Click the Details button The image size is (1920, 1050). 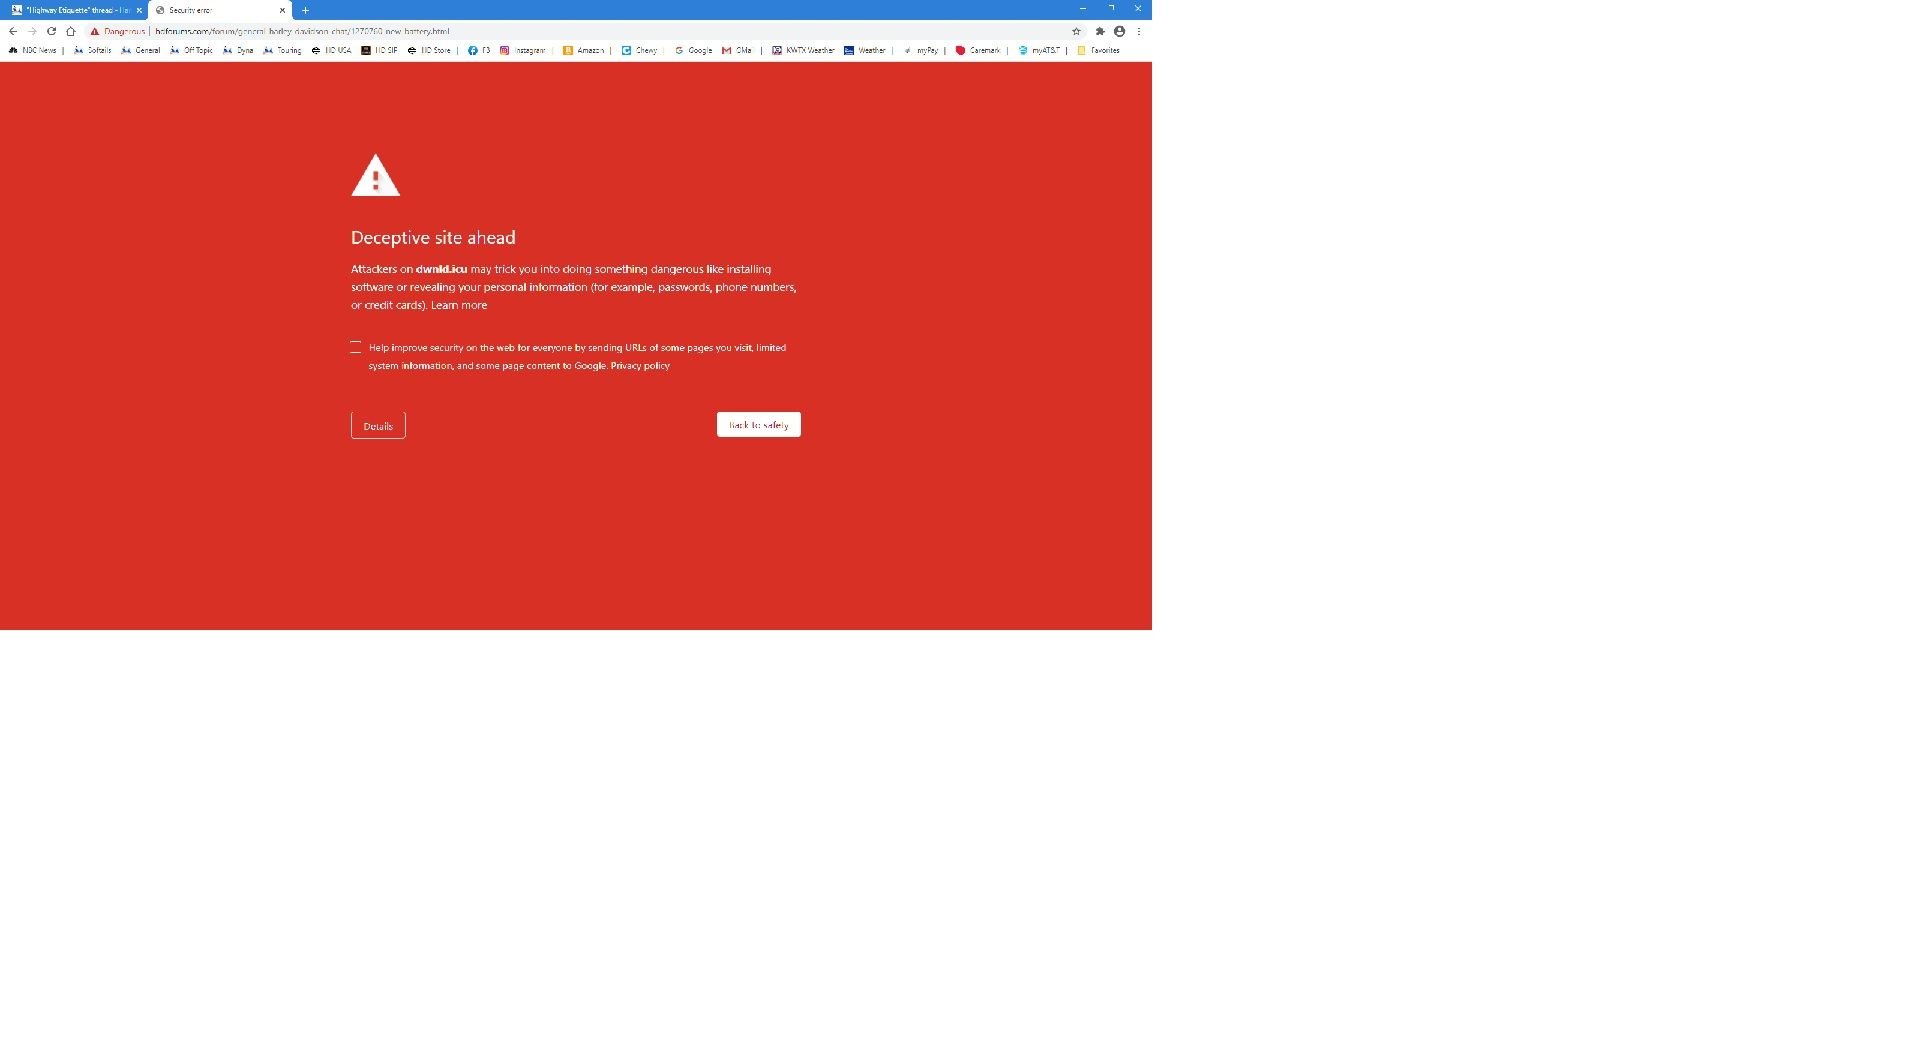(378, 426)
